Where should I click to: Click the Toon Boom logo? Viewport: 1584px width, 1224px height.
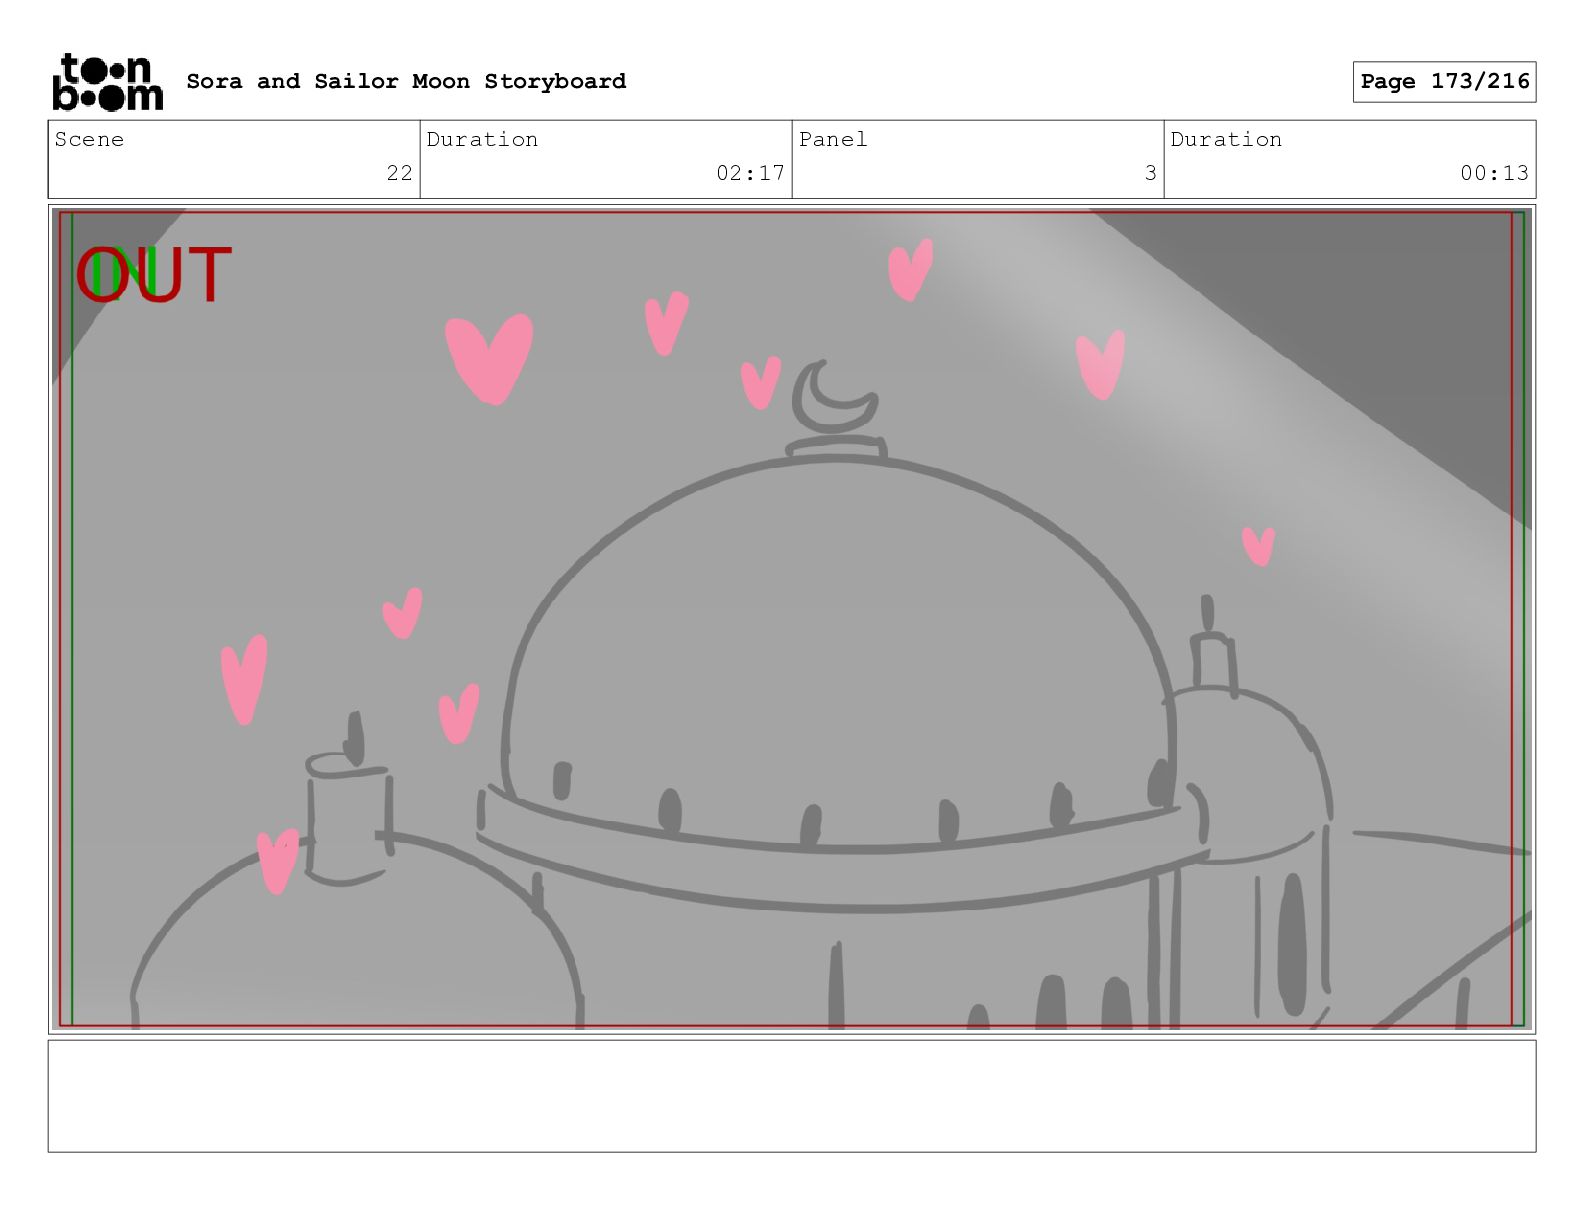(x=107, y=82)
